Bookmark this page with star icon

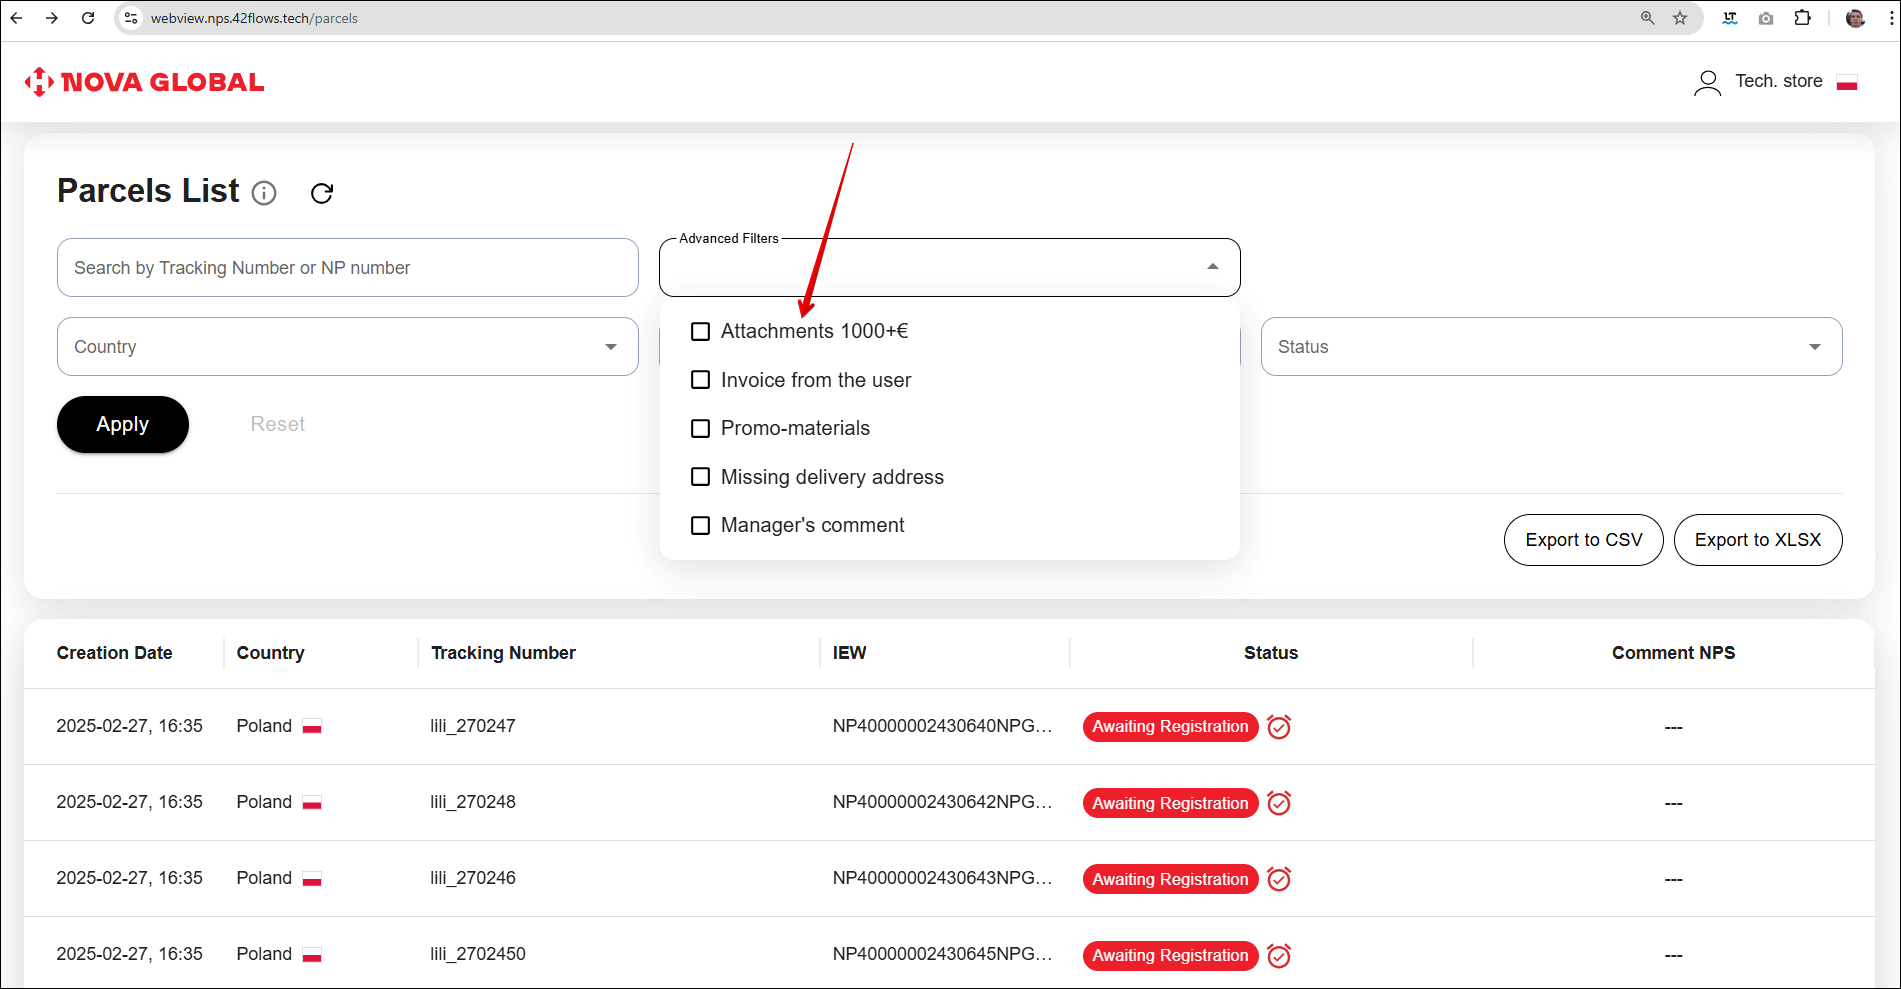point(1680,18)
